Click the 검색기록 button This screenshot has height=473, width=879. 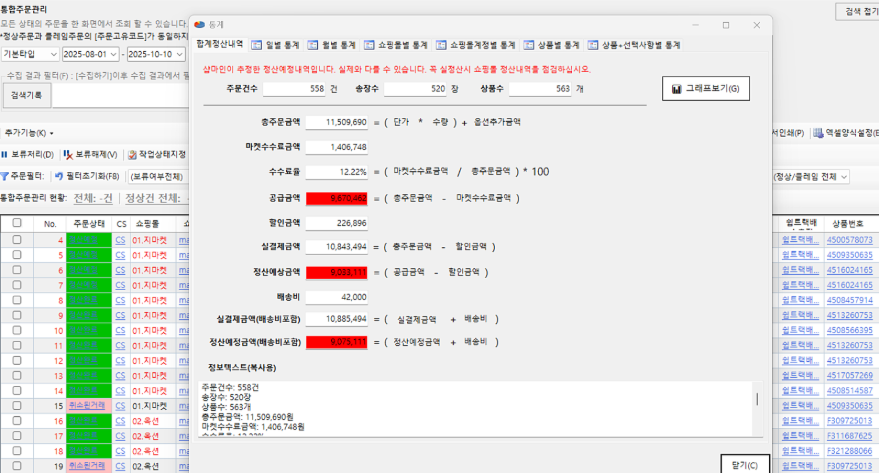coord(26,94)
